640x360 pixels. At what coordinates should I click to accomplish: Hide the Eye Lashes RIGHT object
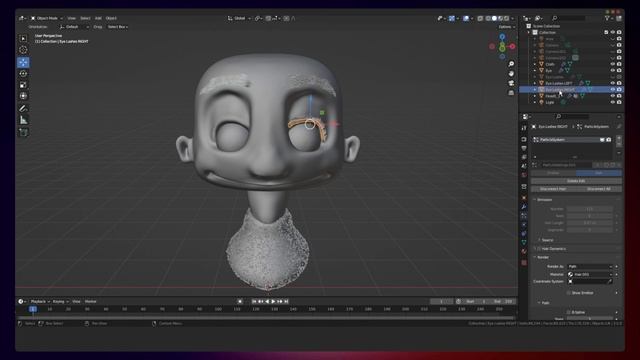[x=613, y=89]
